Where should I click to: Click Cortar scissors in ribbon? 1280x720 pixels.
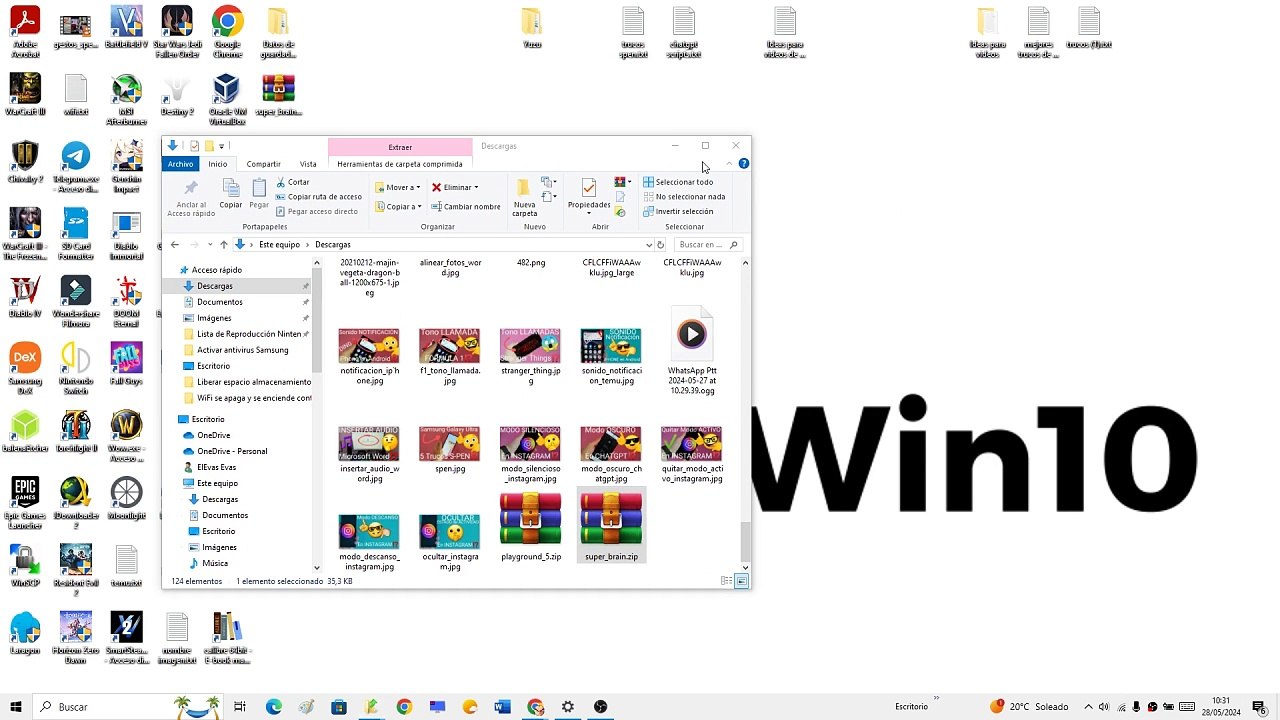[292, 182]
